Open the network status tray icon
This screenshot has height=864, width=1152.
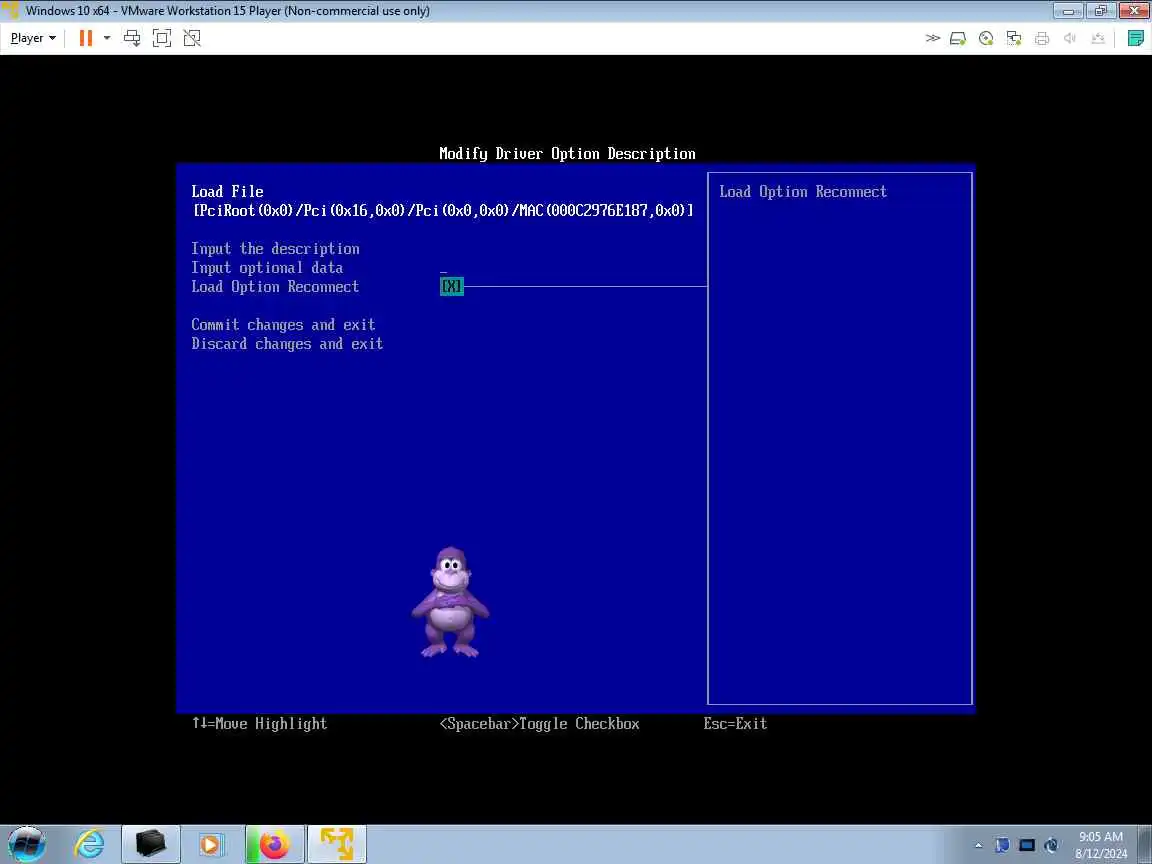point(1051,846)
